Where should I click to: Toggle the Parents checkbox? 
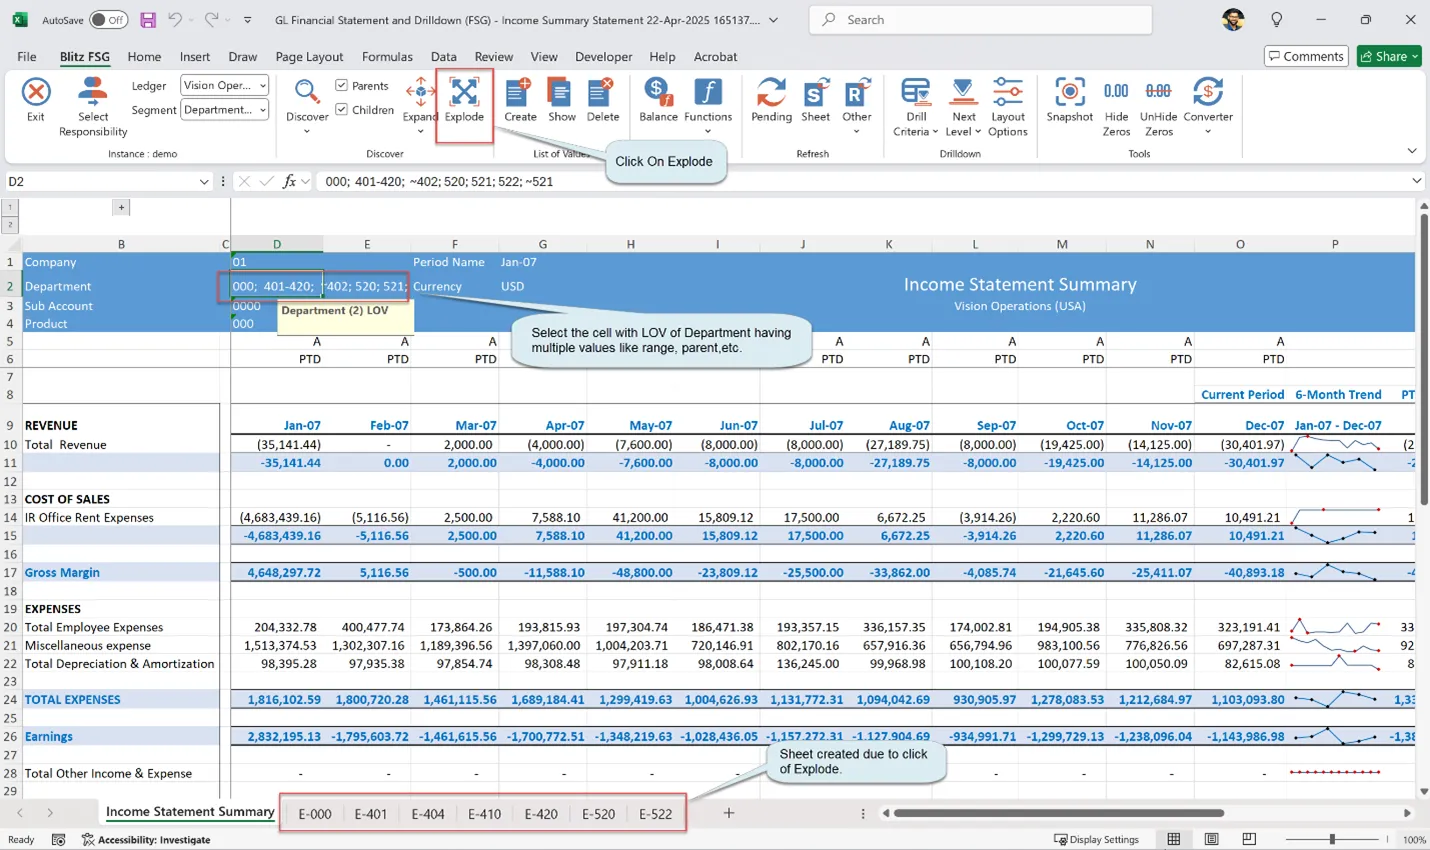(341, 86)
